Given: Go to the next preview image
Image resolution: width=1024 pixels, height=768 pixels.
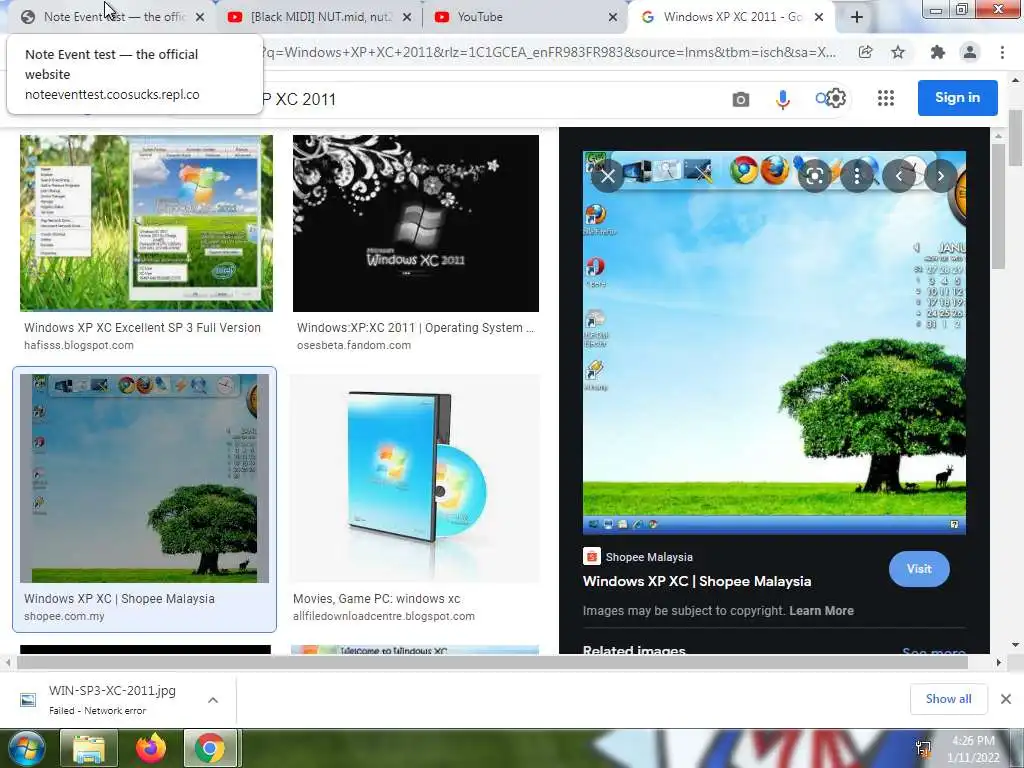Looking at the screenshot, I should [940, 176].
